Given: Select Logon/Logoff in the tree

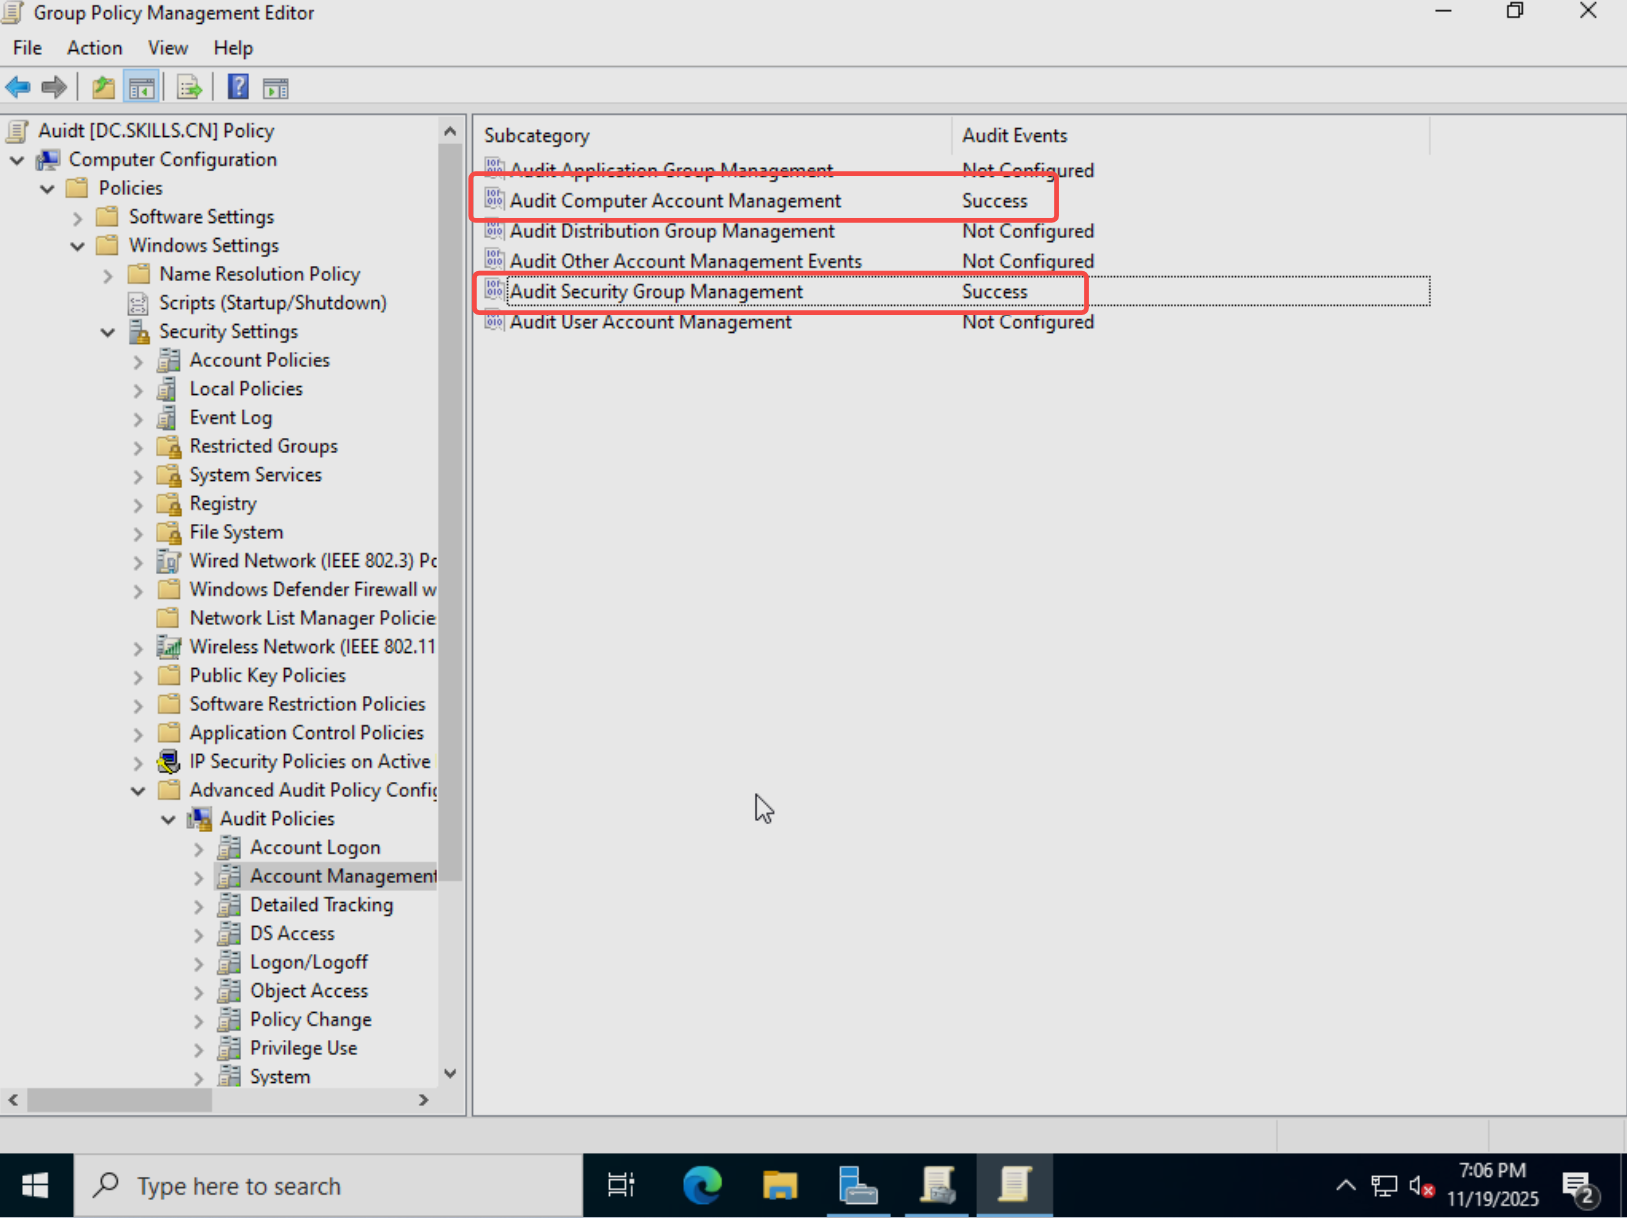Looking at the screenshot, I should tap(309, 962).
